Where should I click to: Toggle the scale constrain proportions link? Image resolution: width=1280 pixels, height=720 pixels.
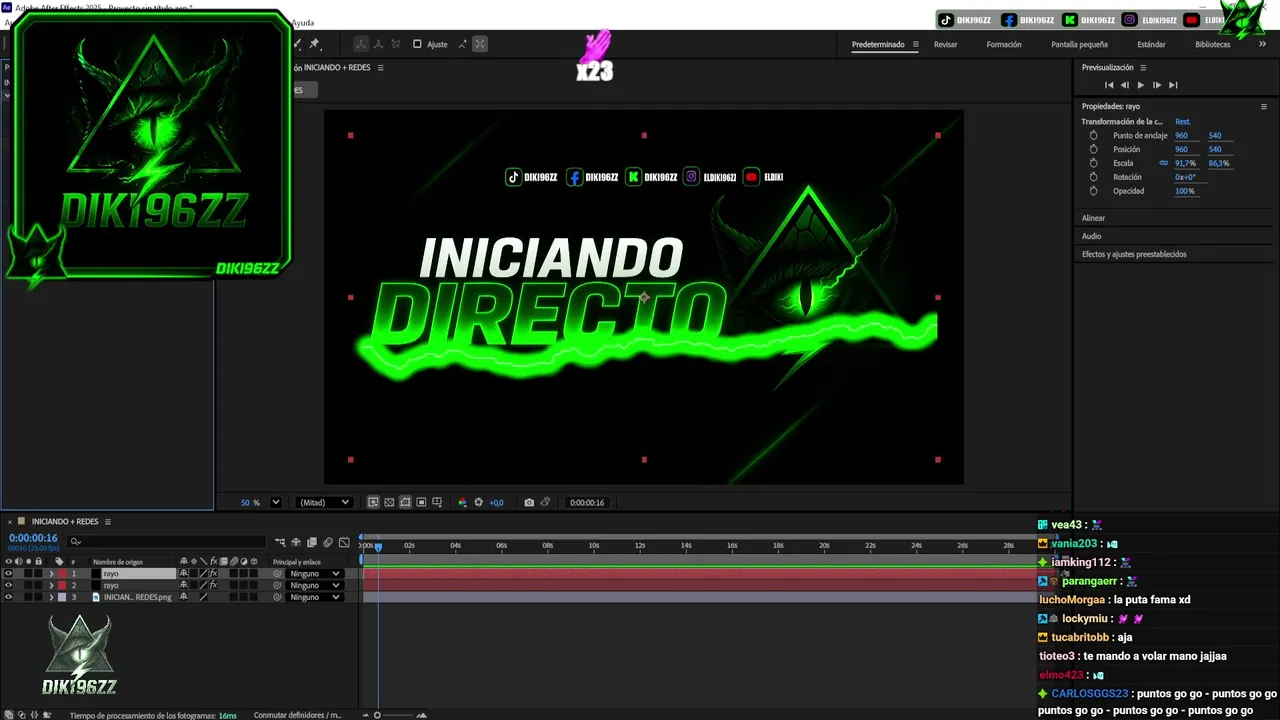(1163, 163)
